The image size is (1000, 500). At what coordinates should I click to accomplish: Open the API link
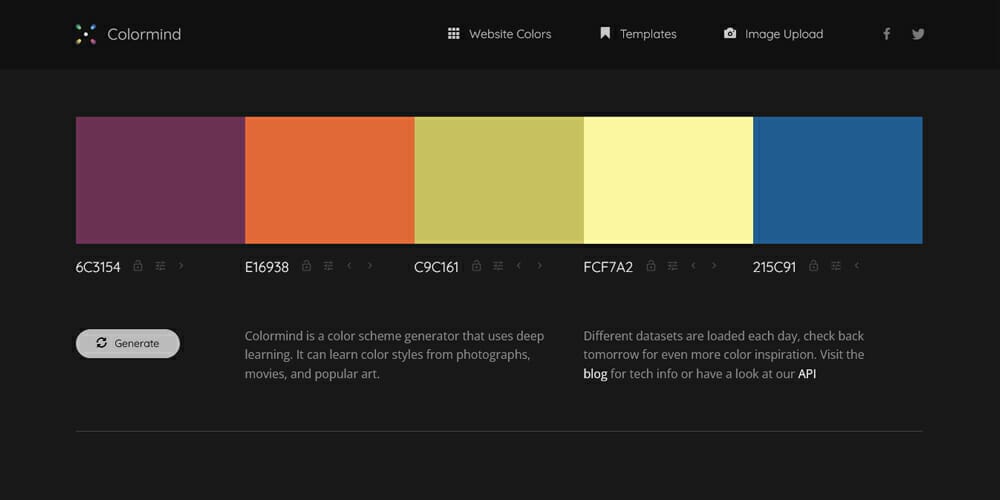[x=807, y=374]
